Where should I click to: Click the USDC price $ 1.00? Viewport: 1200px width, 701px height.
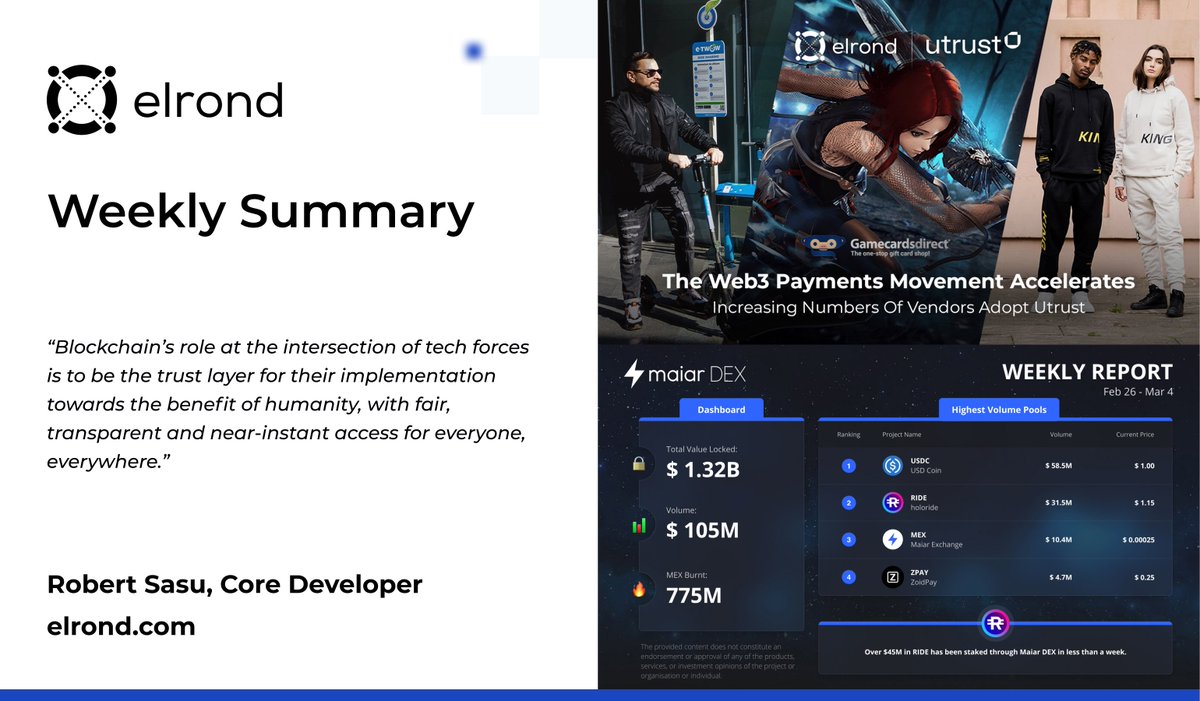point(1144,465)
